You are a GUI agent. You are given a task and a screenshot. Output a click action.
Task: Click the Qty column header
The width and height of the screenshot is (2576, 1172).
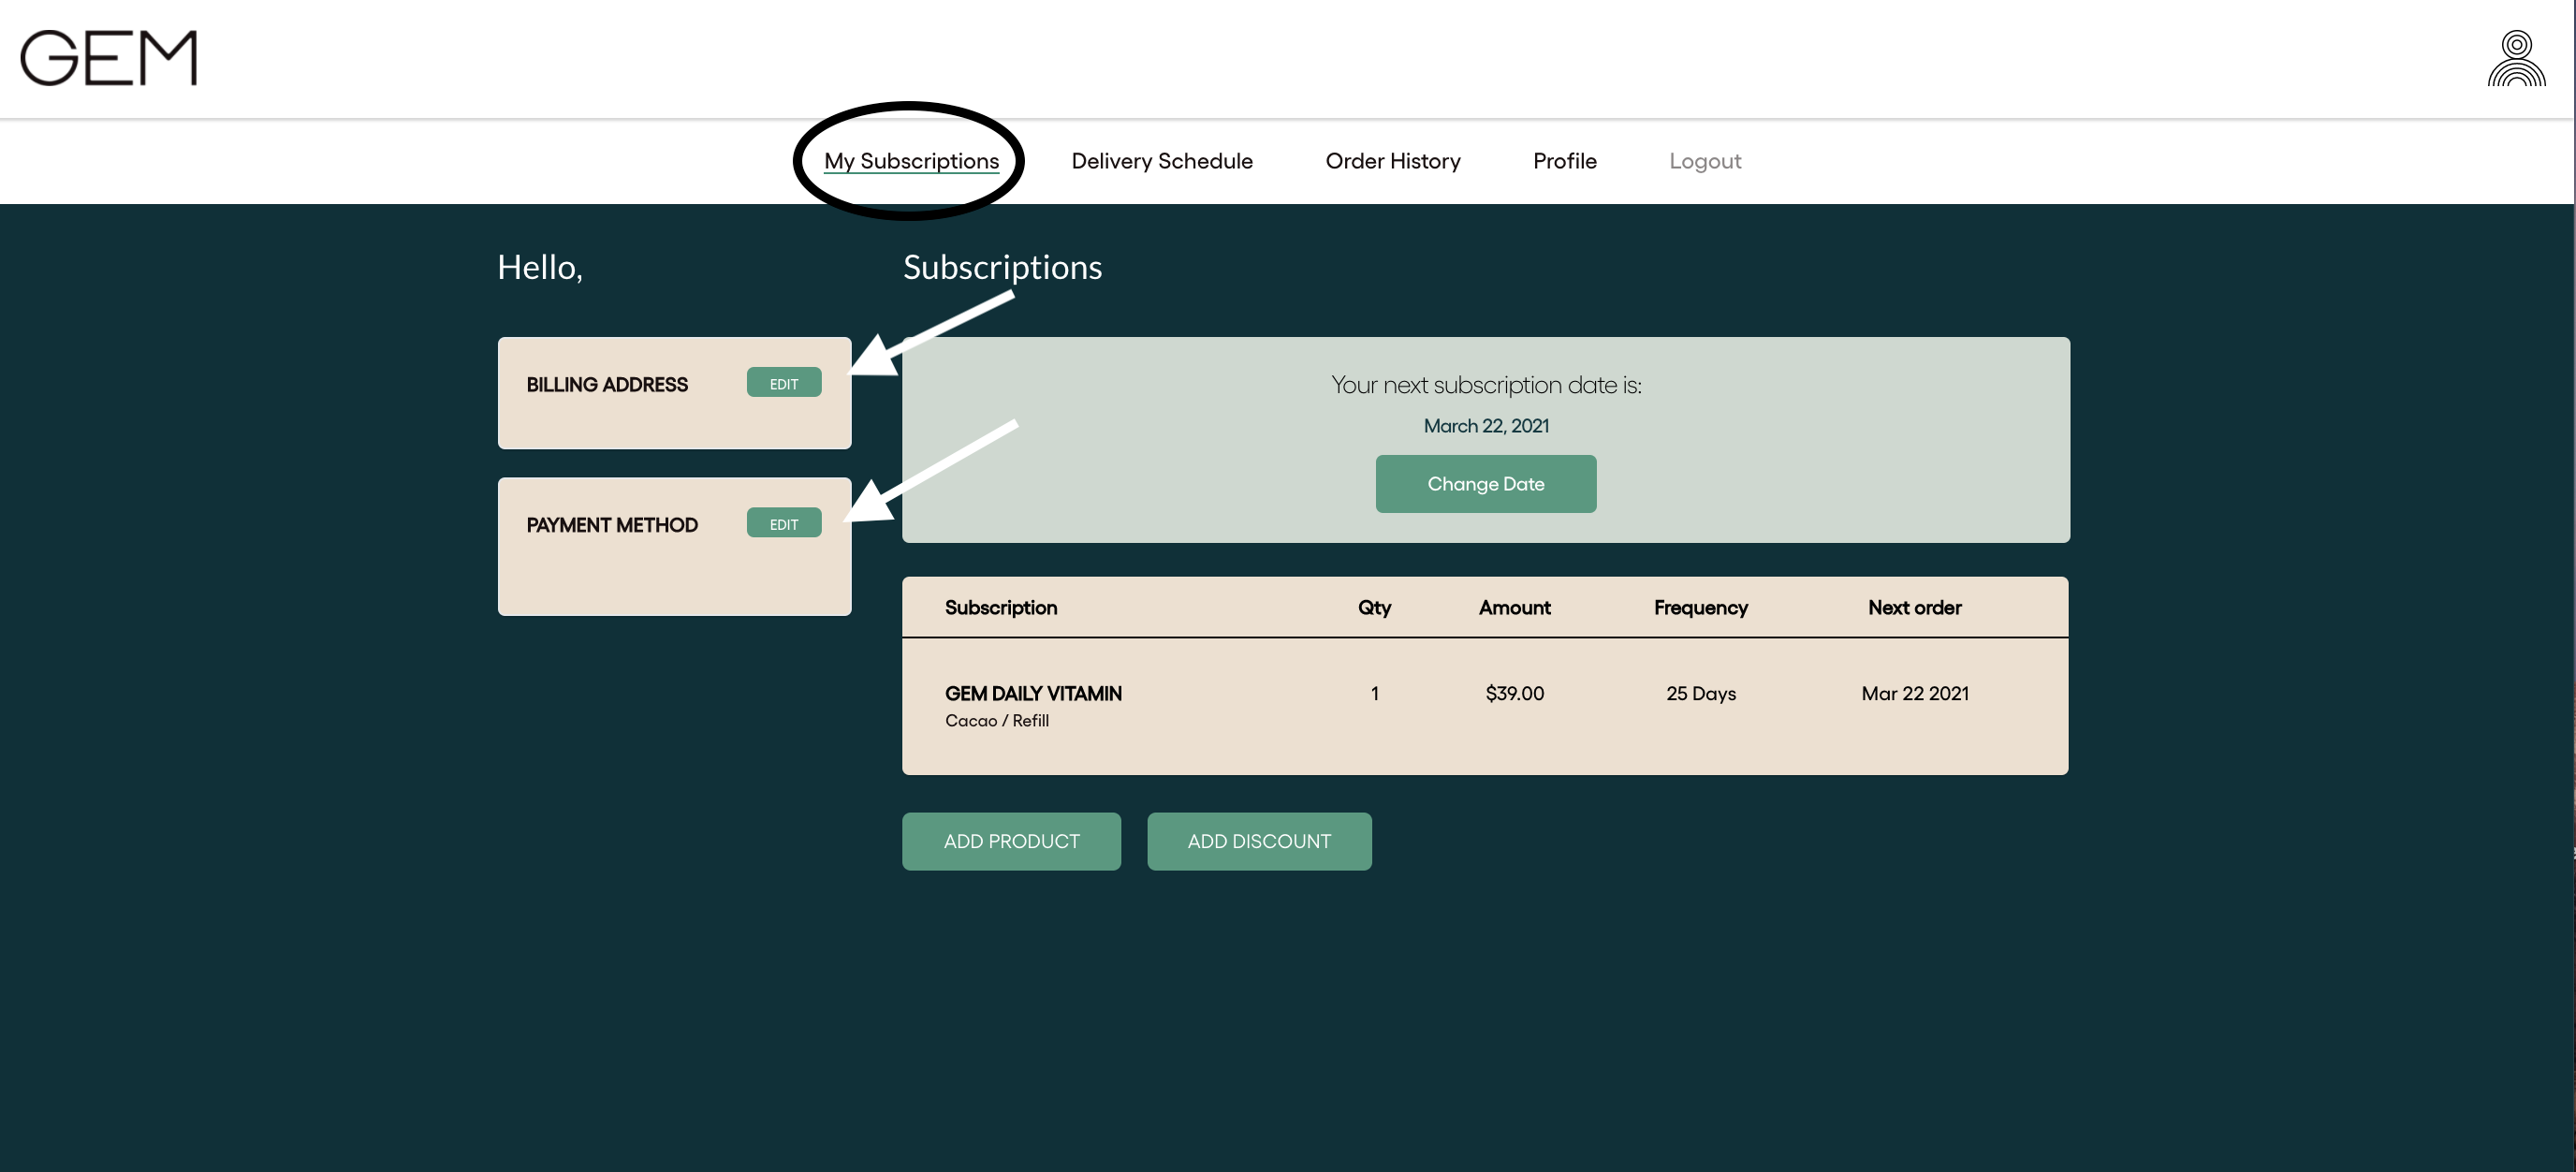1374,607
